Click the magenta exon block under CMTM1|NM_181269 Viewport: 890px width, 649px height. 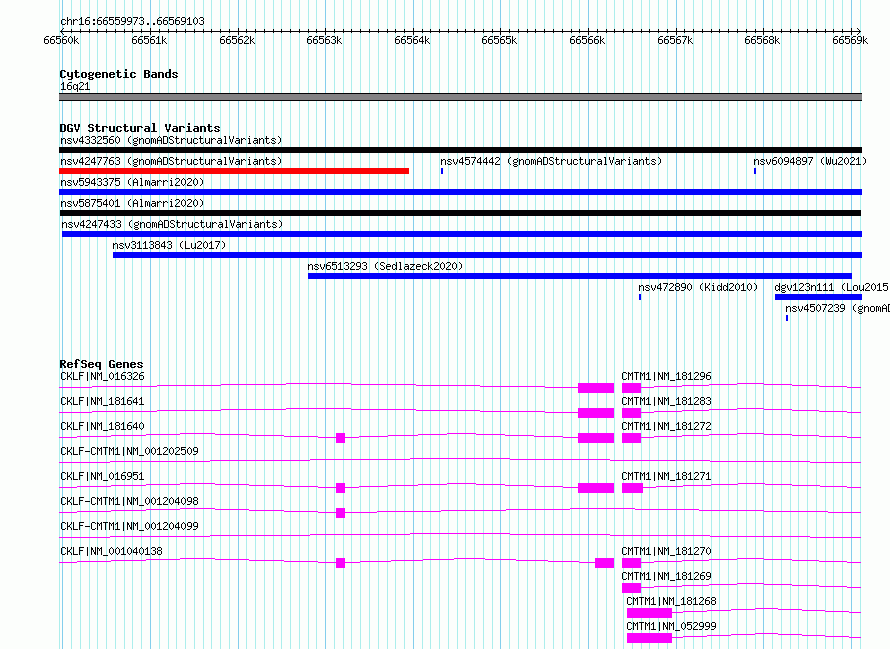631,588
